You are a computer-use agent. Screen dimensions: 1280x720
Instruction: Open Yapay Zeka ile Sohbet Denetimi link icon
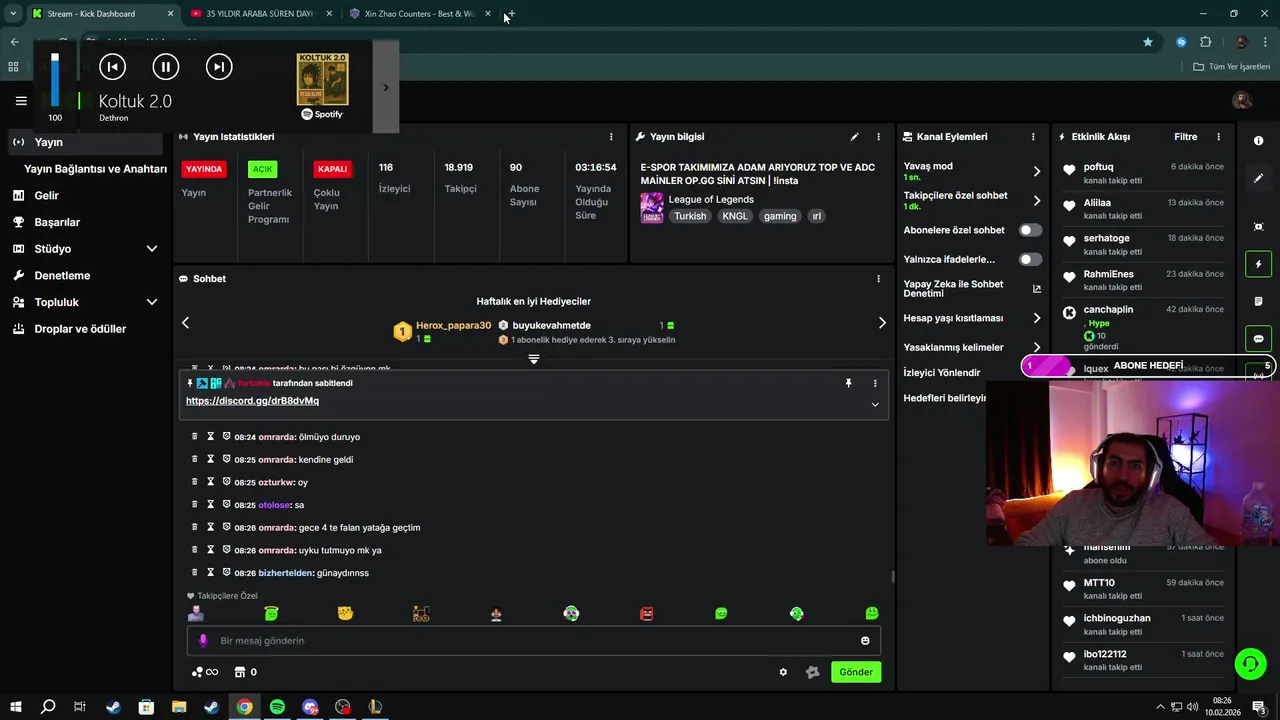tap(1036, 289)
